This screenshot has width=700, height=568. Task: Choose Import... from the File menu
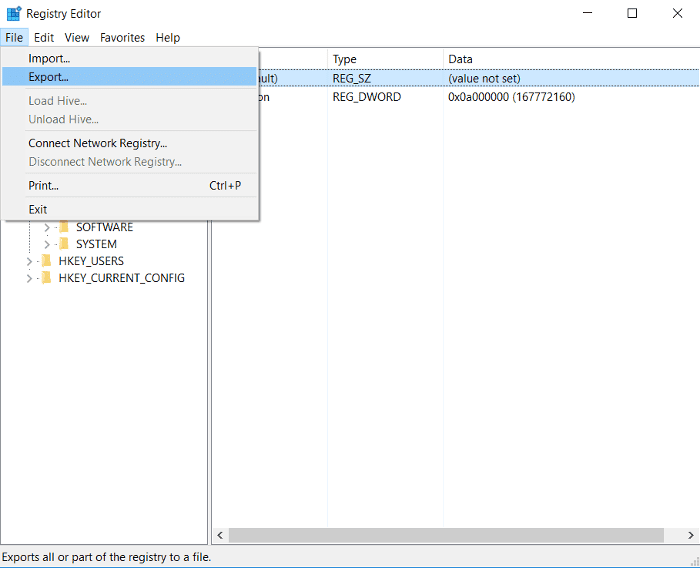pos(49,59)
